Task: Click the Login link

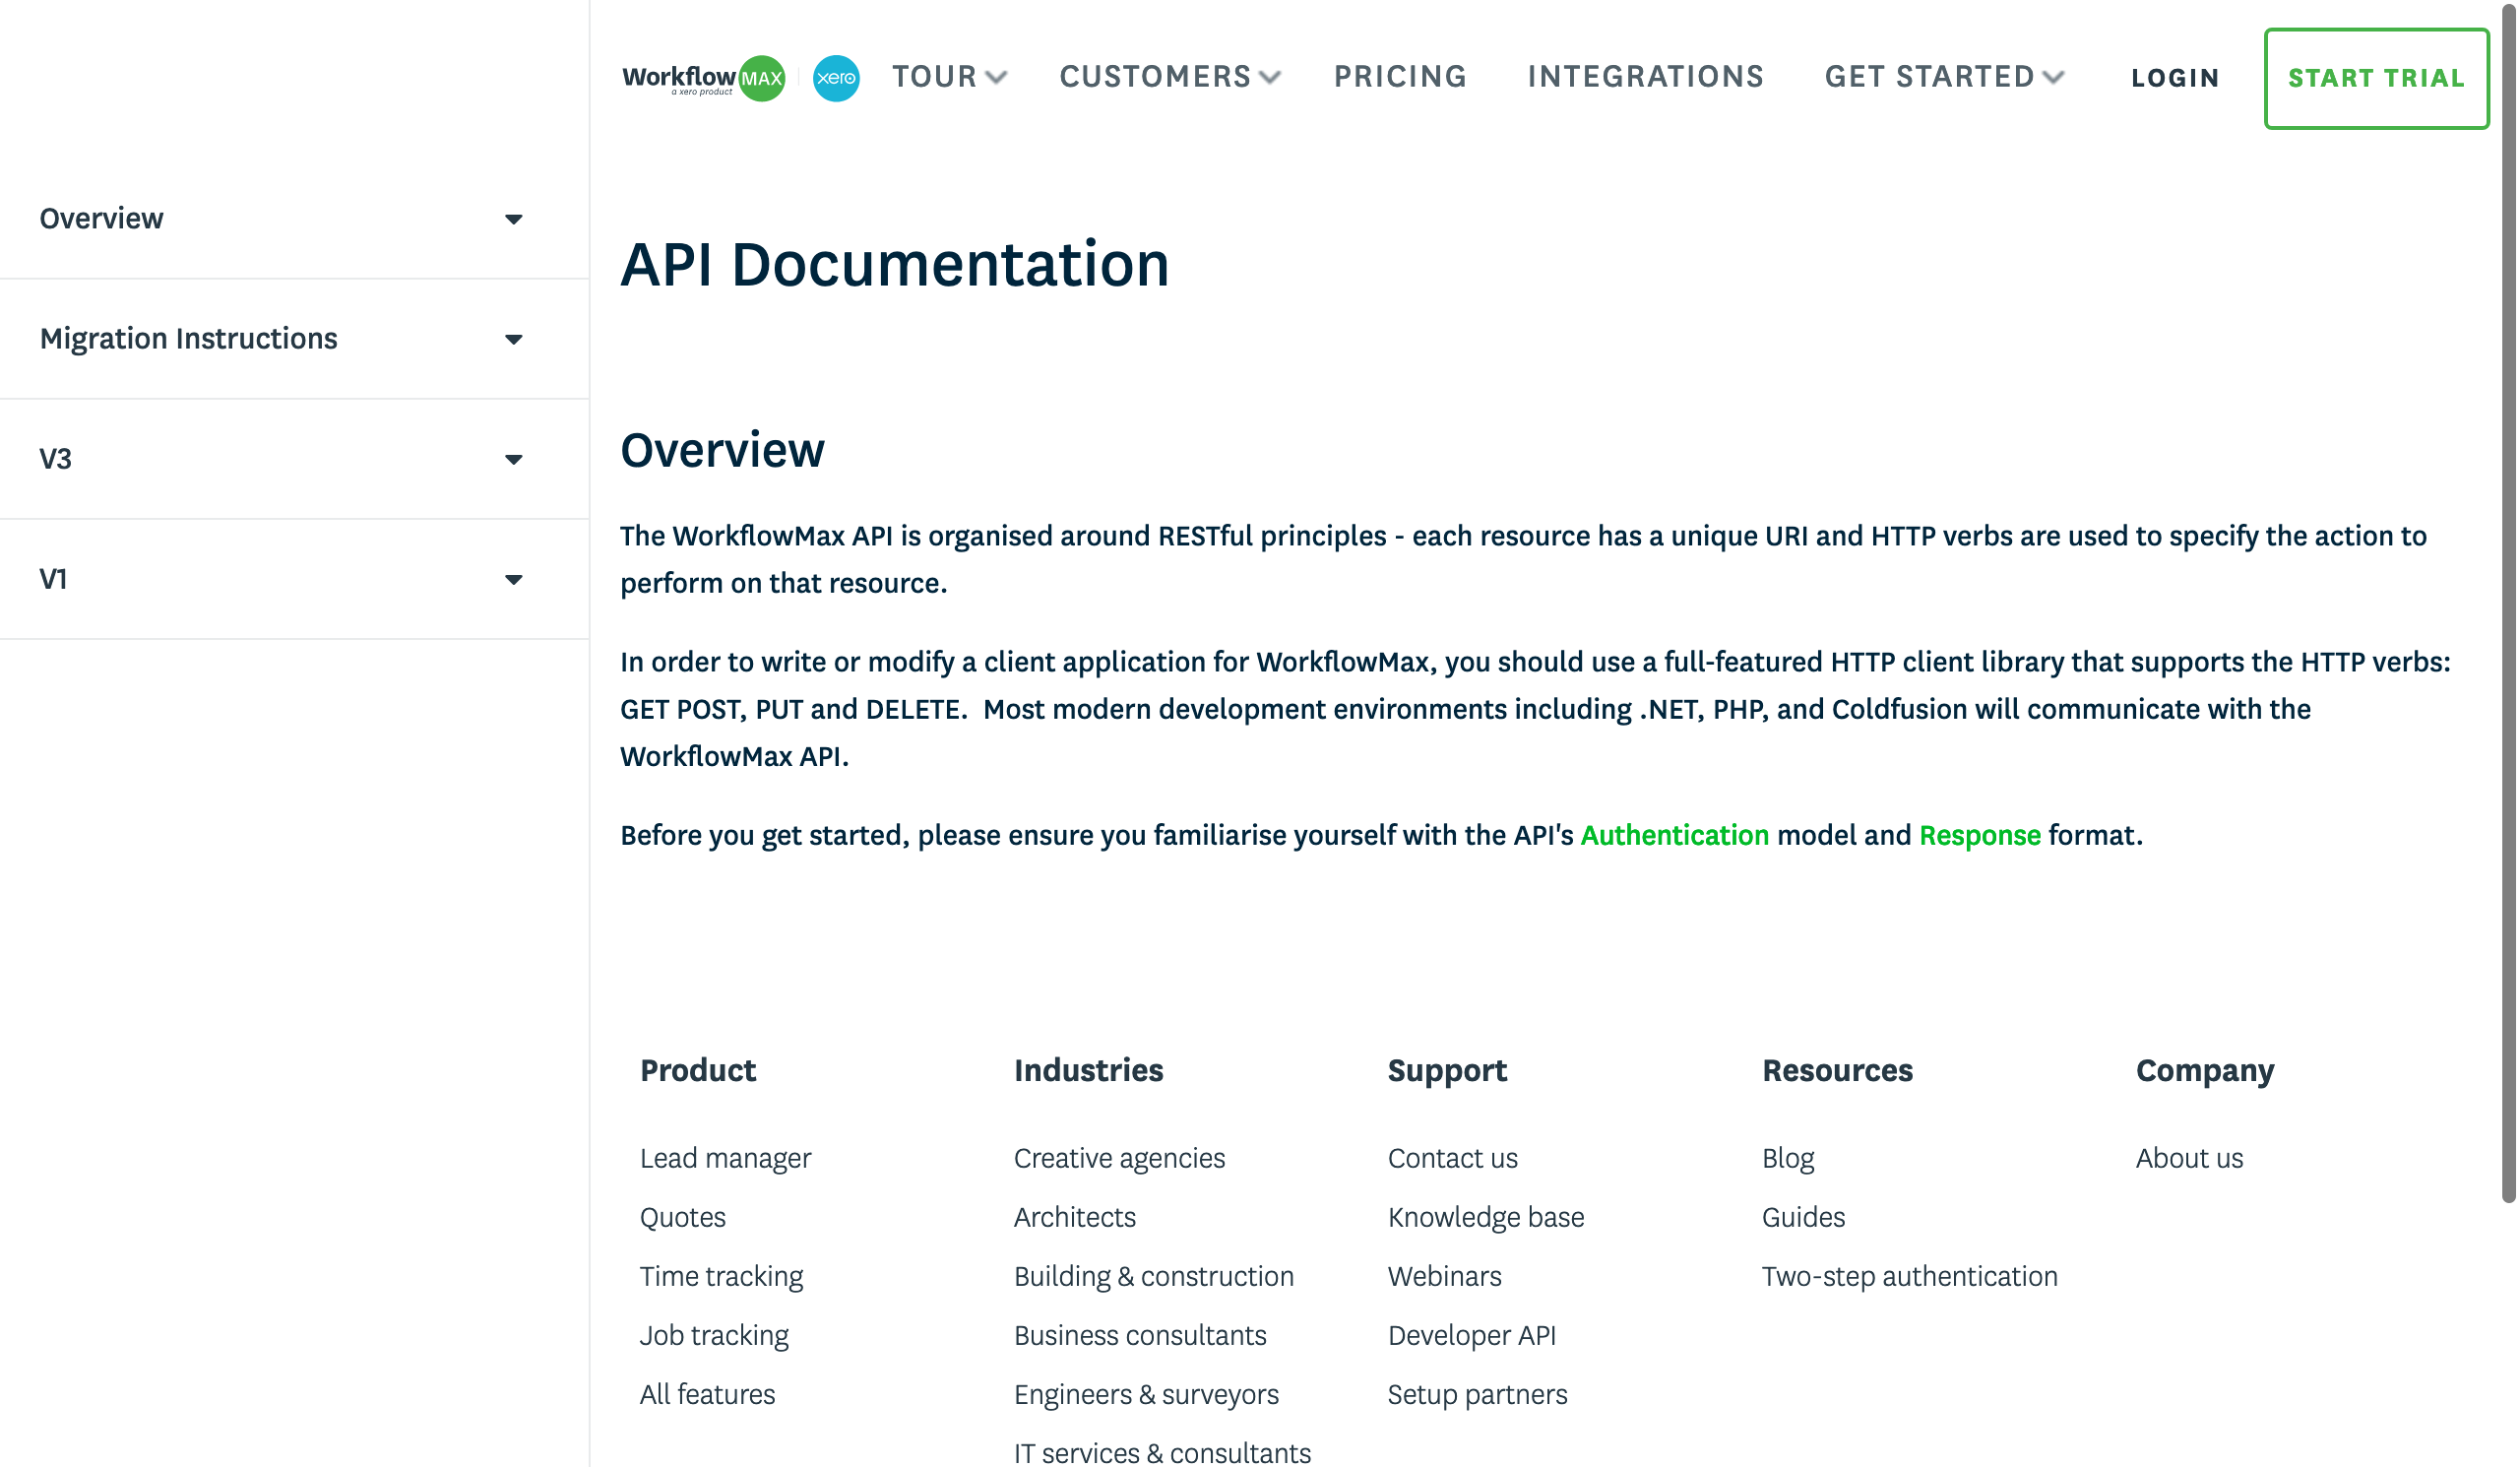Action: tap(2175, 78)
